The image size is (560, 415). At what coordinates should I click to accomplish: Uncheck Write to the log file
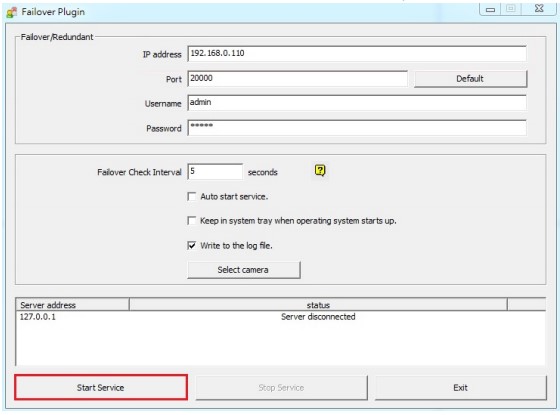point(192,245)
